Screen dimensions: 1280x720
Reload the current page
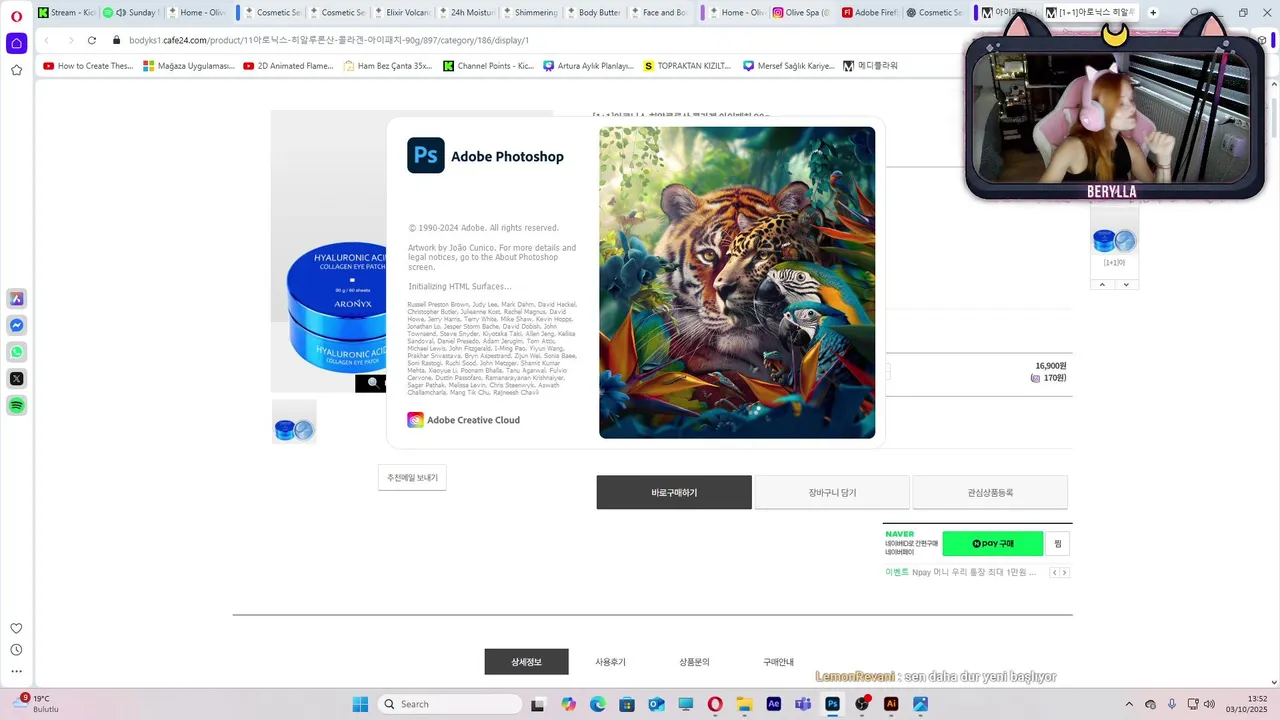click(92, 40)
